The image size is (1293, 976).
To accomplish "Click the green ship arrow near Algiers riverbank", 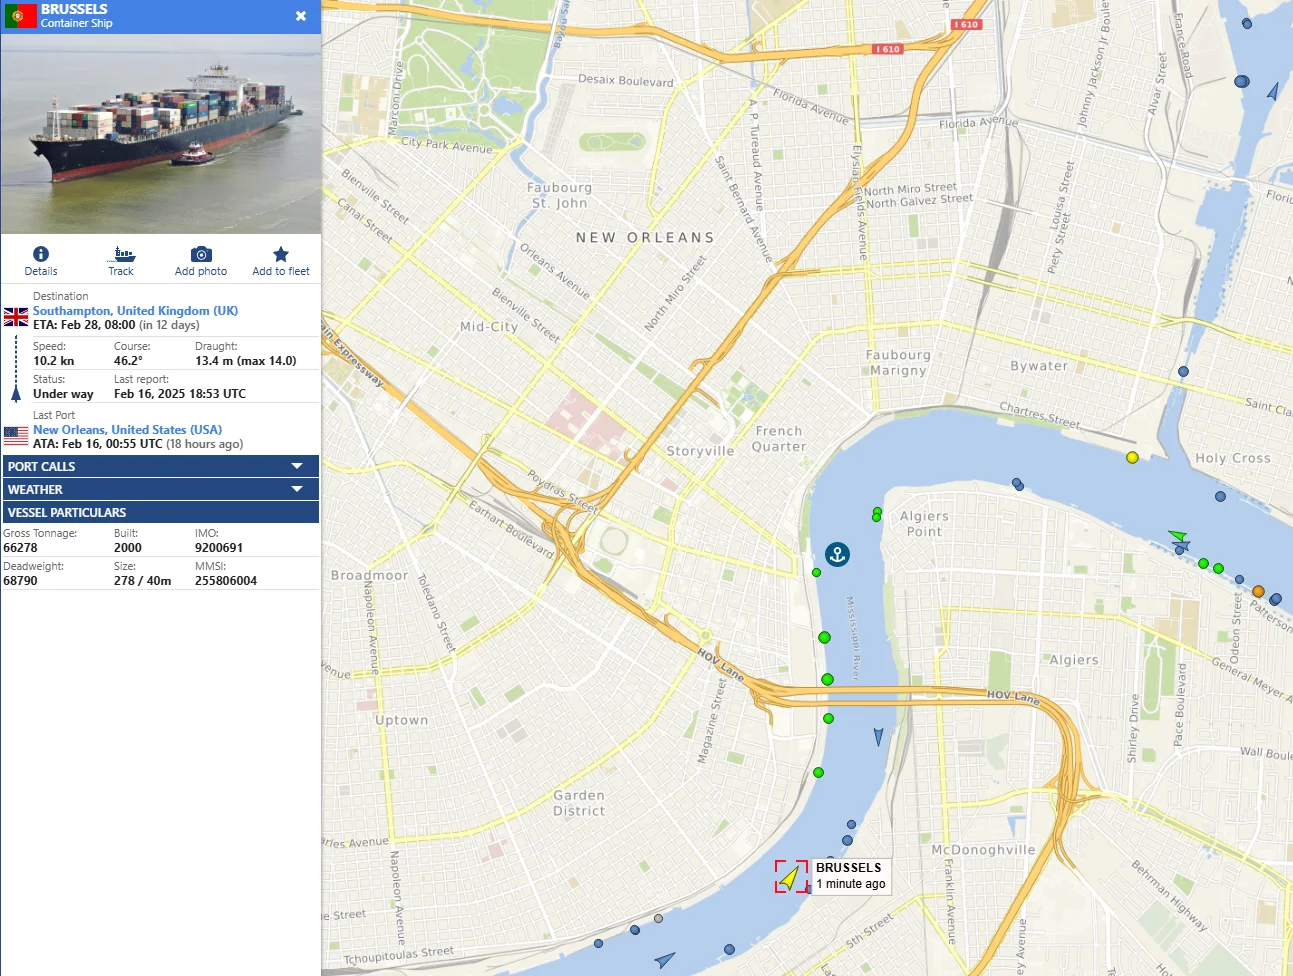I will (x=1177, y=537).
